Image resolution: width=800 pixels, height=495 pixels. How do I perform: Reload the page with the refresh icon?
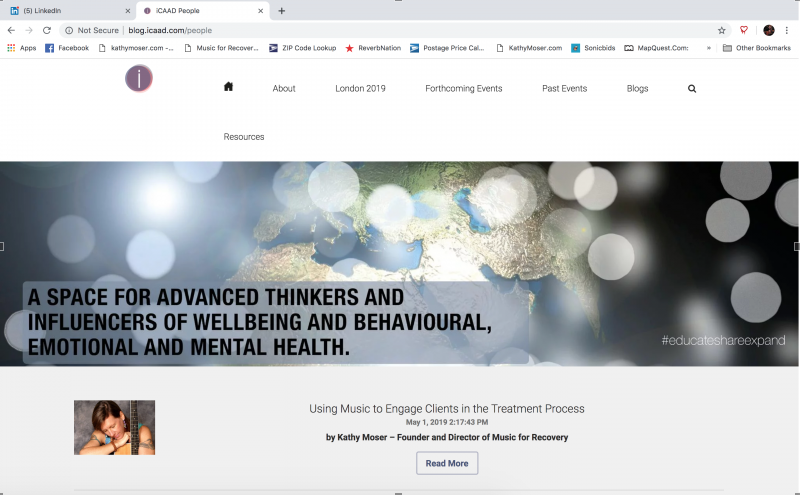[x=46, y=30]
